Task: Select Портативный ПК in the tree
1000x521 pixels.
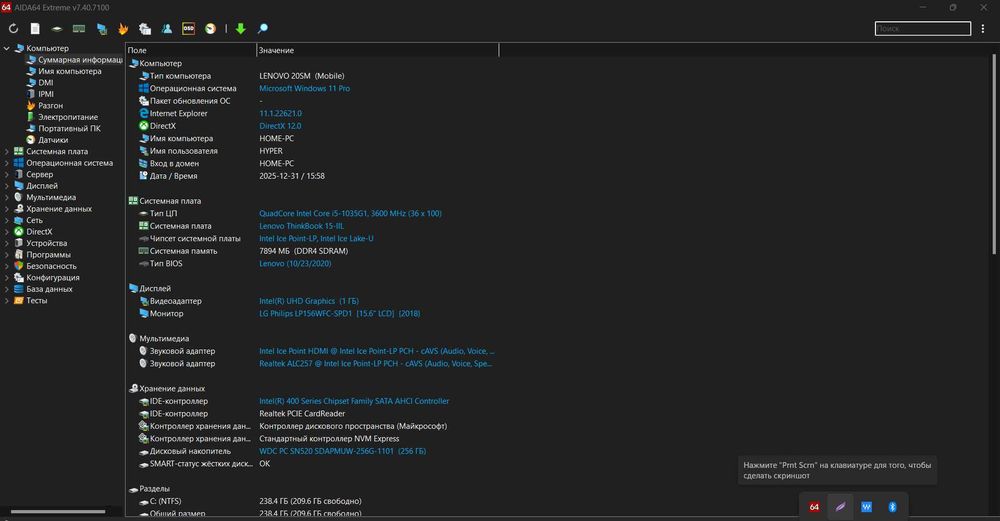Action: click(69, 129)
